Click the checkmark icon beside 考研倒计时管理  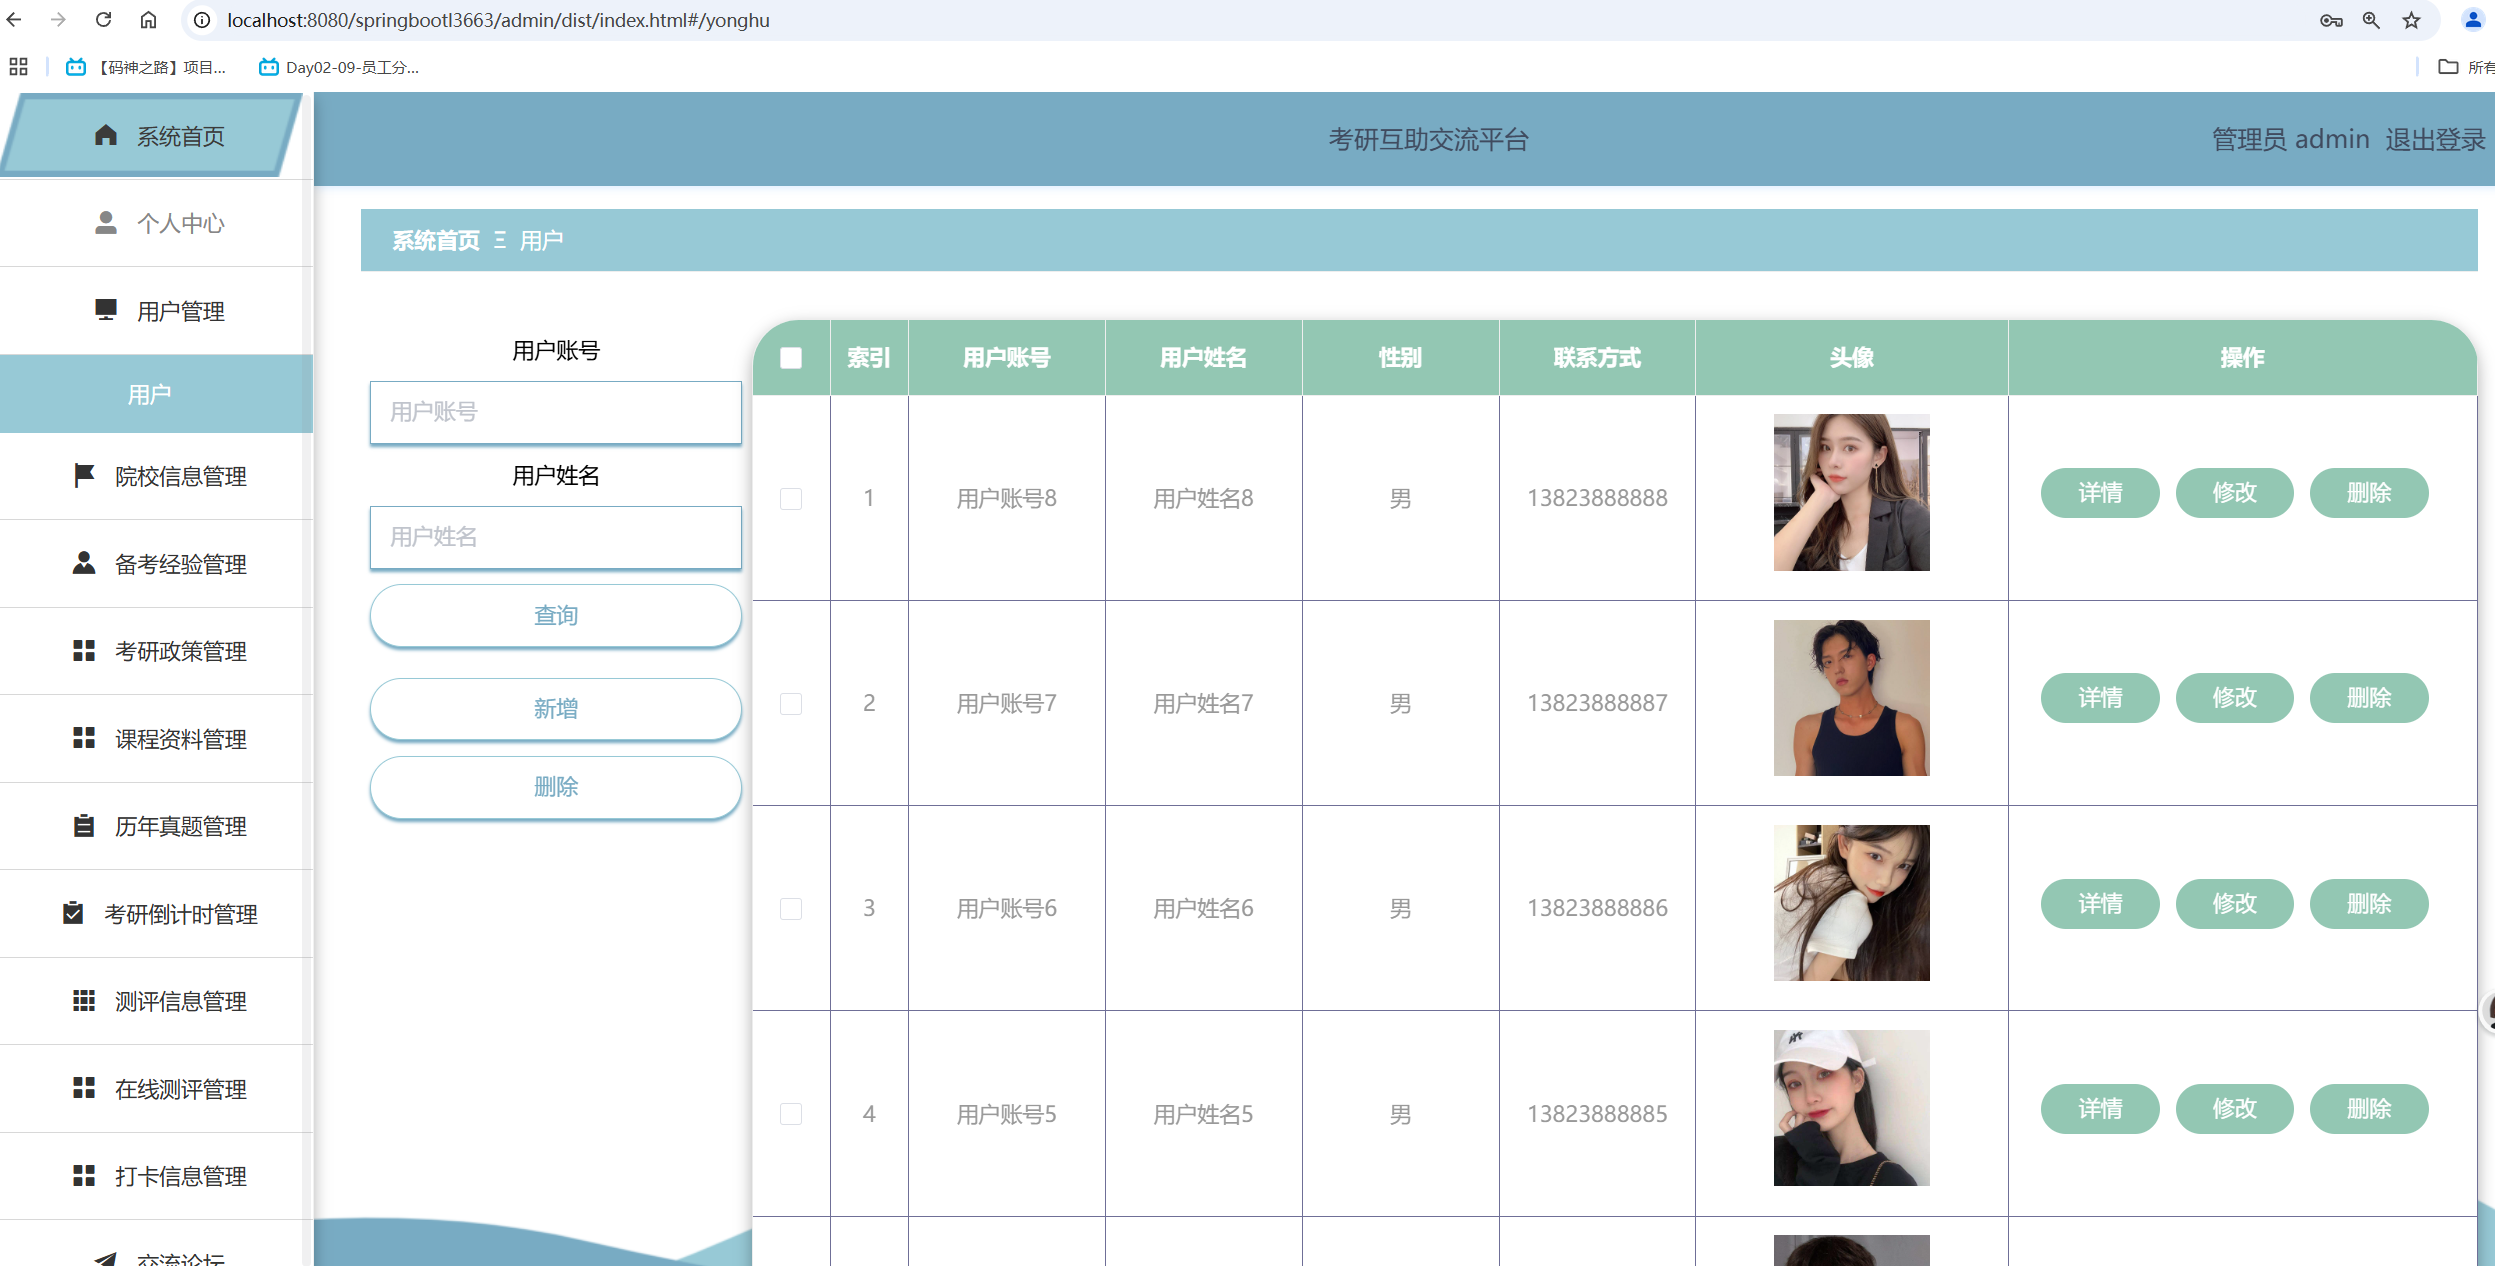(73, 913)
